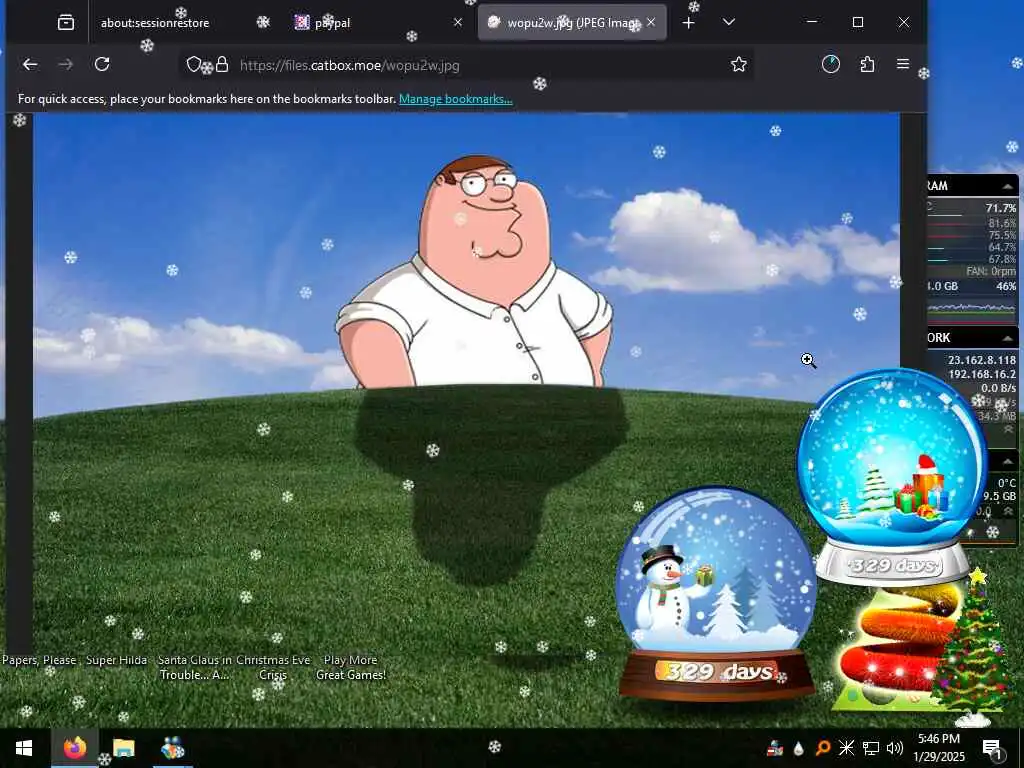Open the Firefox View button

pyautogui.click(x=65, y=23)
